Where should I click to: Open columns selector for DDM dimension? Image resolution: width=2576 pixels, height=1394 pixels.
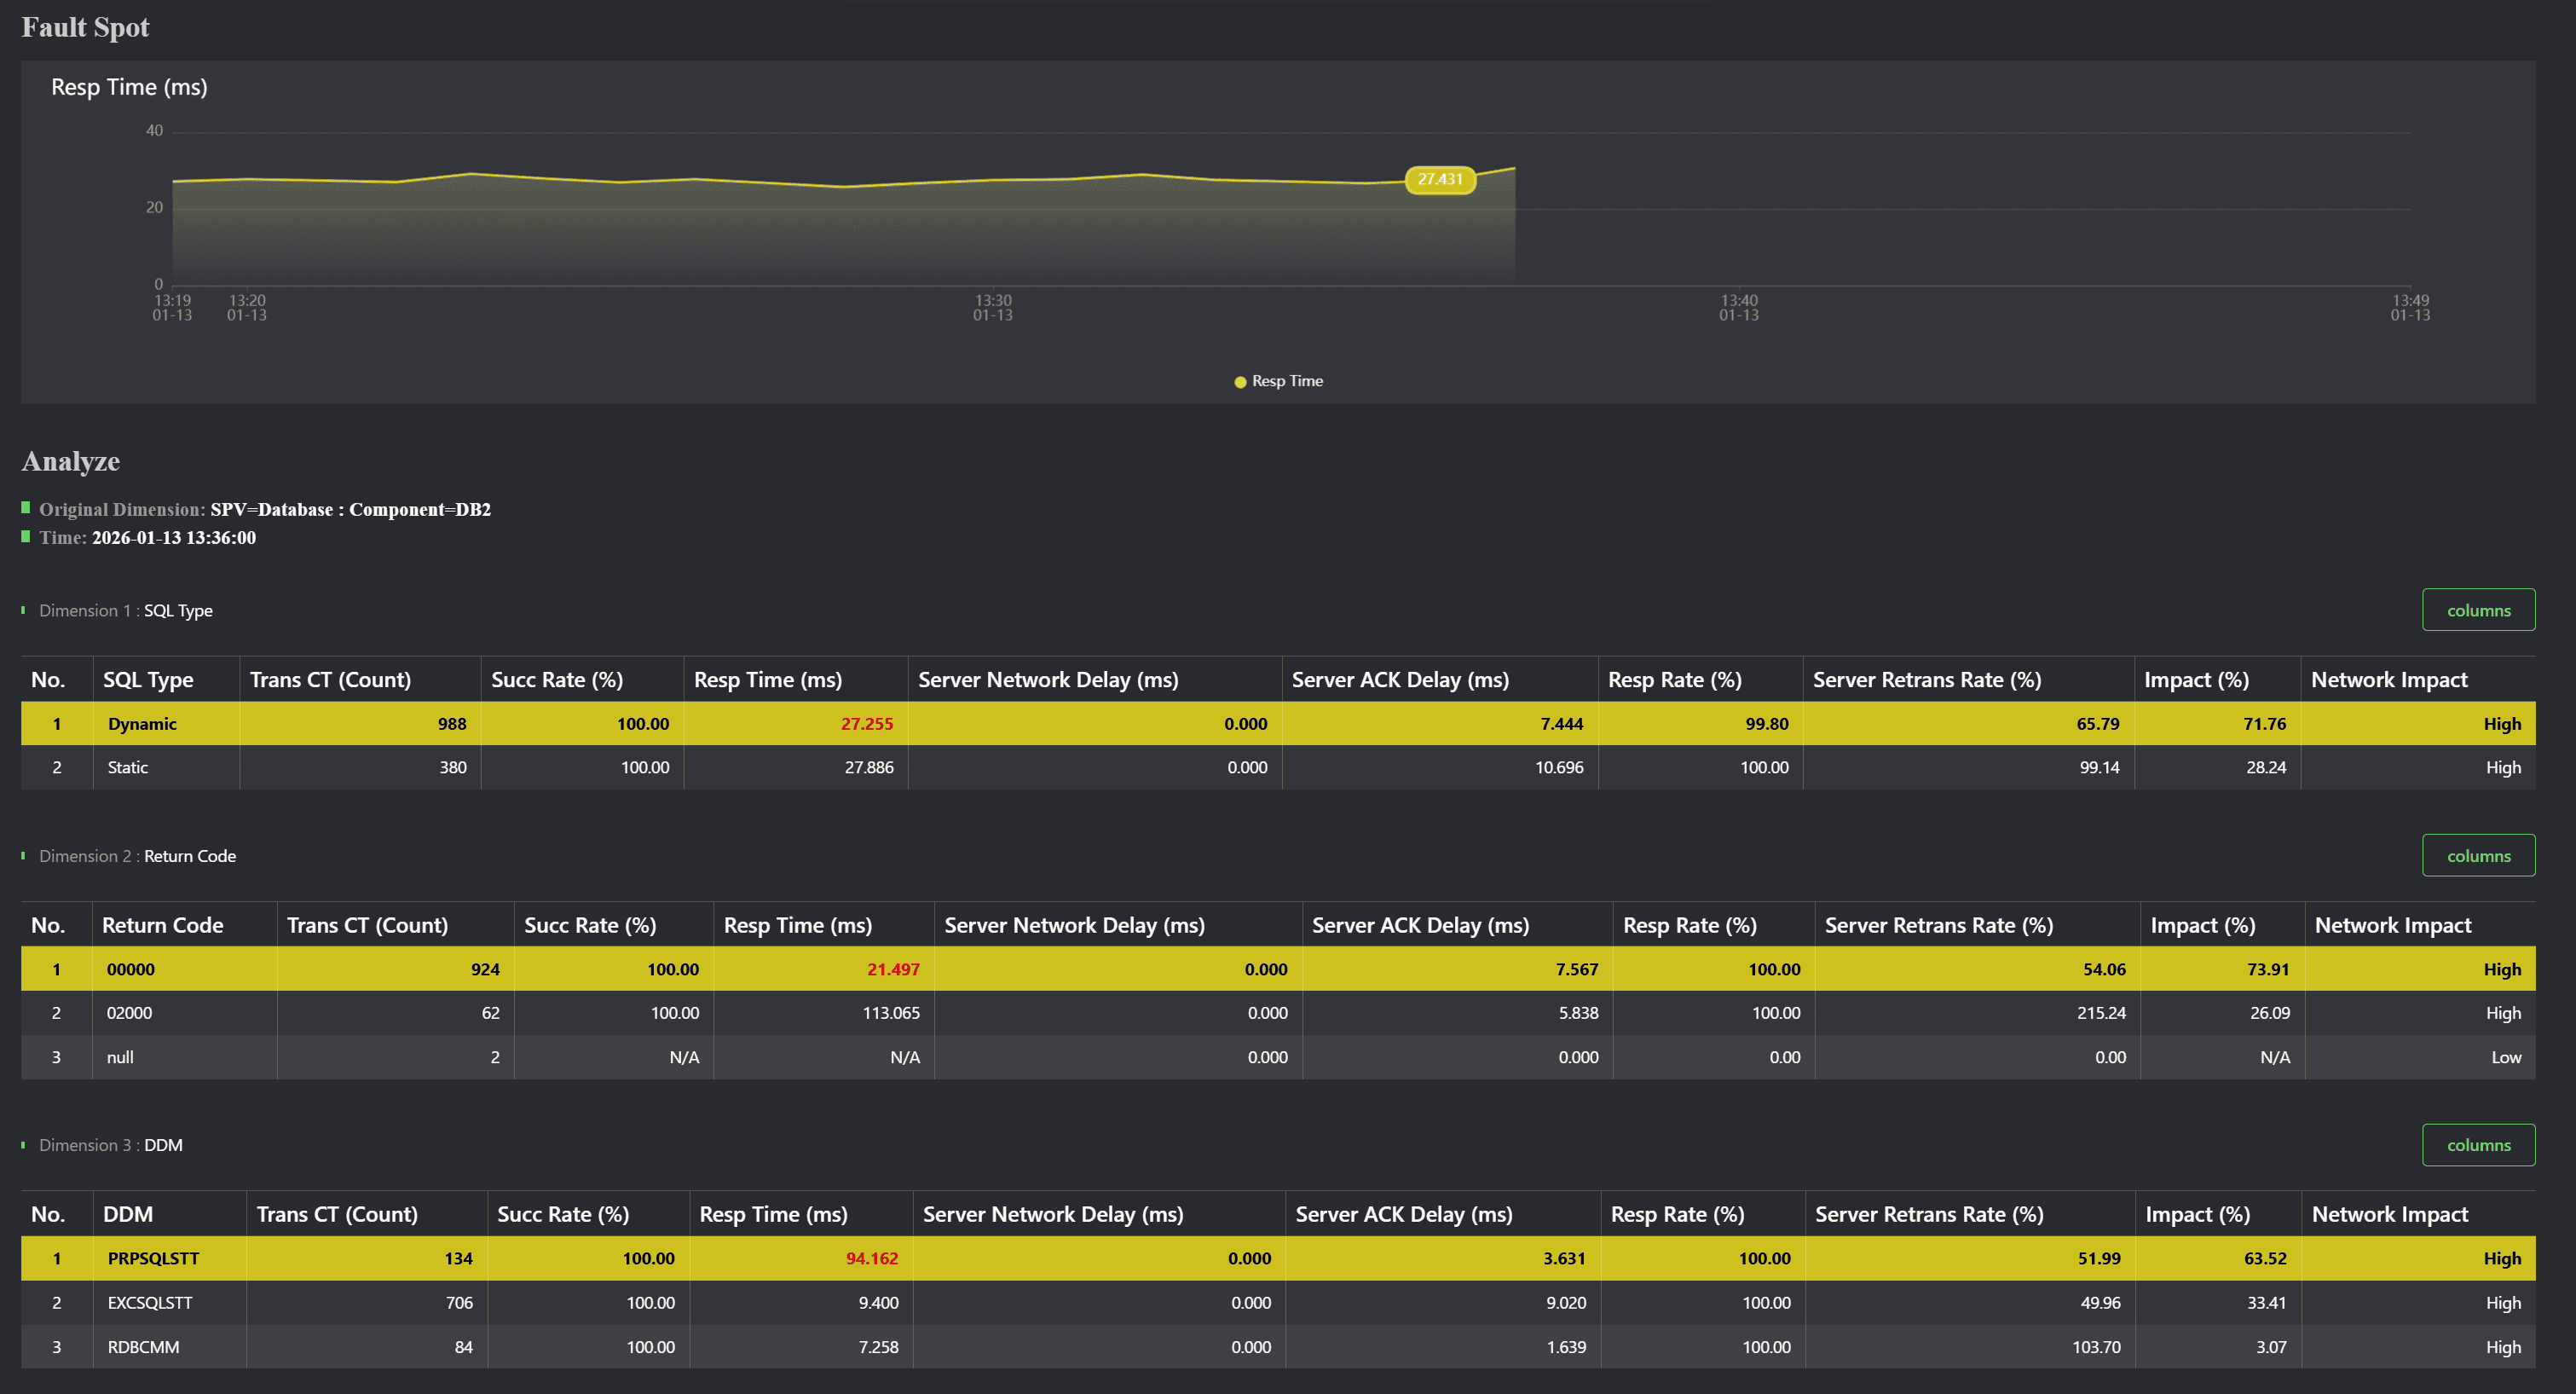[x=2477, y=1145]
